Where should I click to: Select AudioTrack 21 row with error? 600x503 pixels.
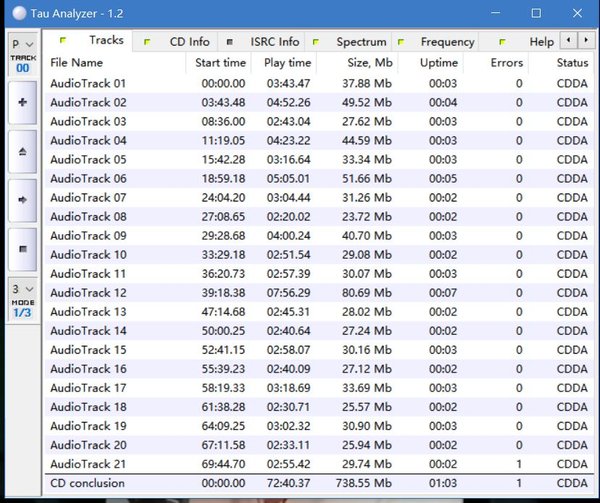click(x=88, y=464)
